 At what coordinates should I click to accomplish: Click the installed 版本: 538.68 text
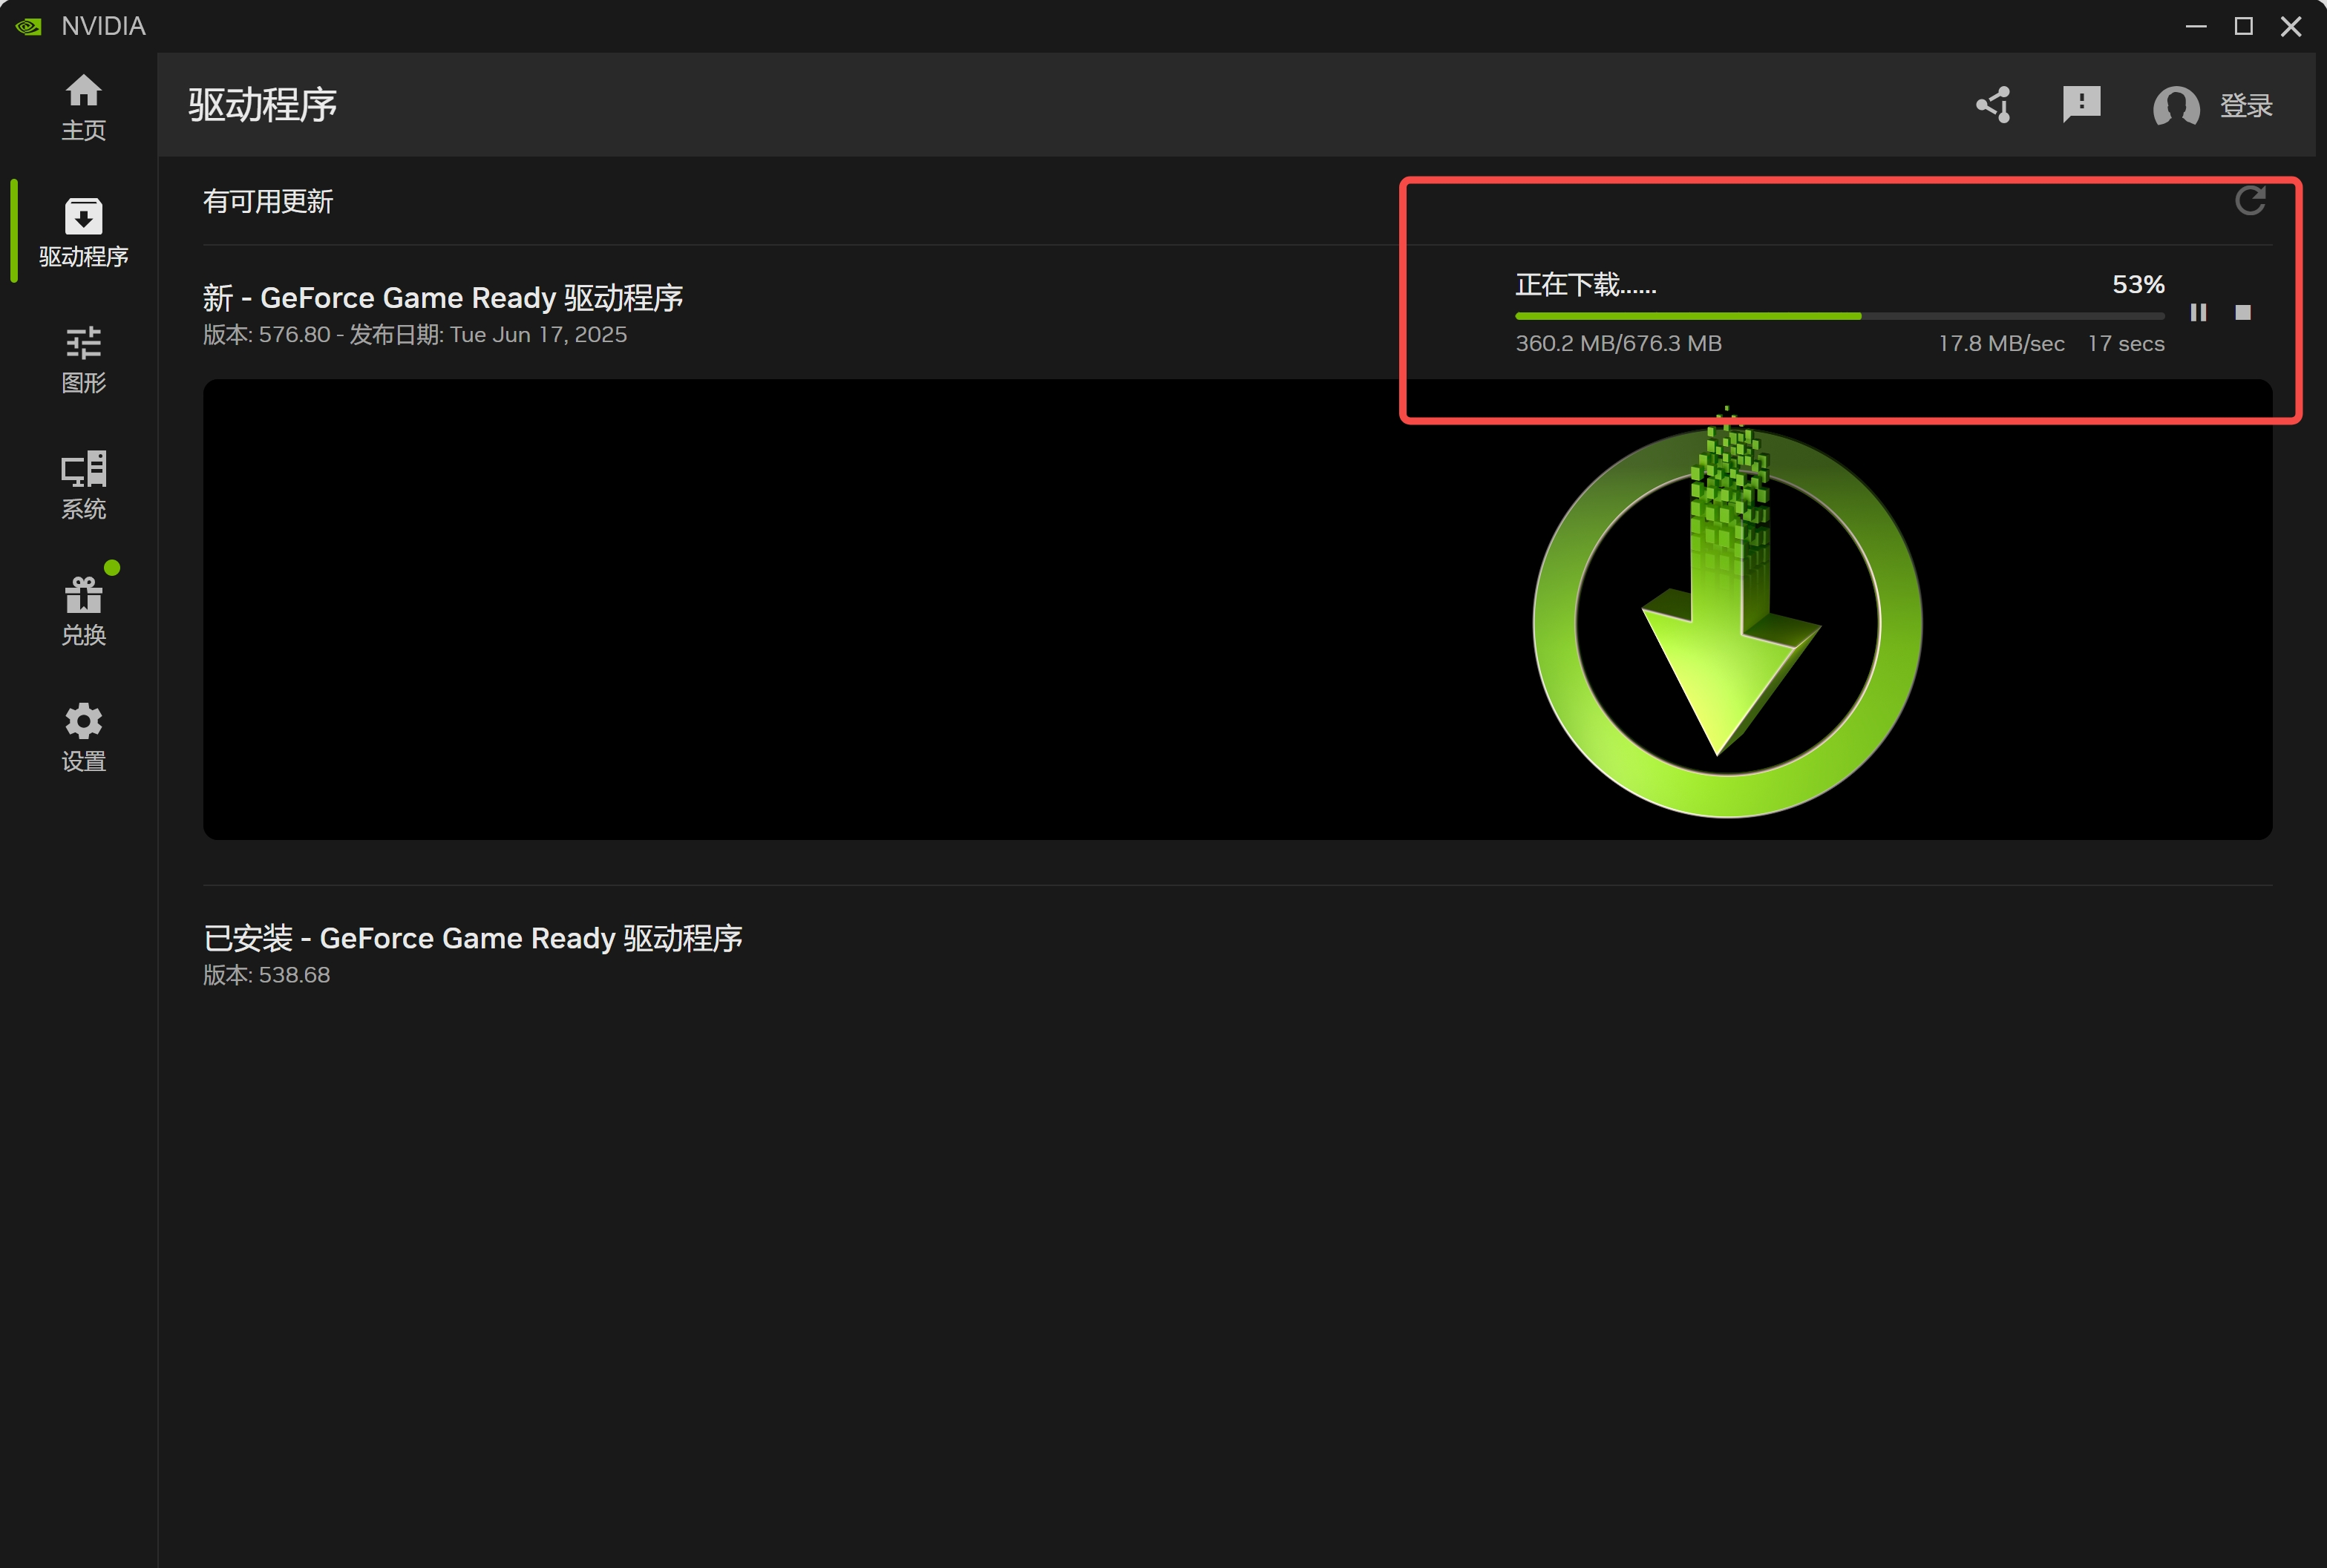pyautogui.click(x=266, y=975)
